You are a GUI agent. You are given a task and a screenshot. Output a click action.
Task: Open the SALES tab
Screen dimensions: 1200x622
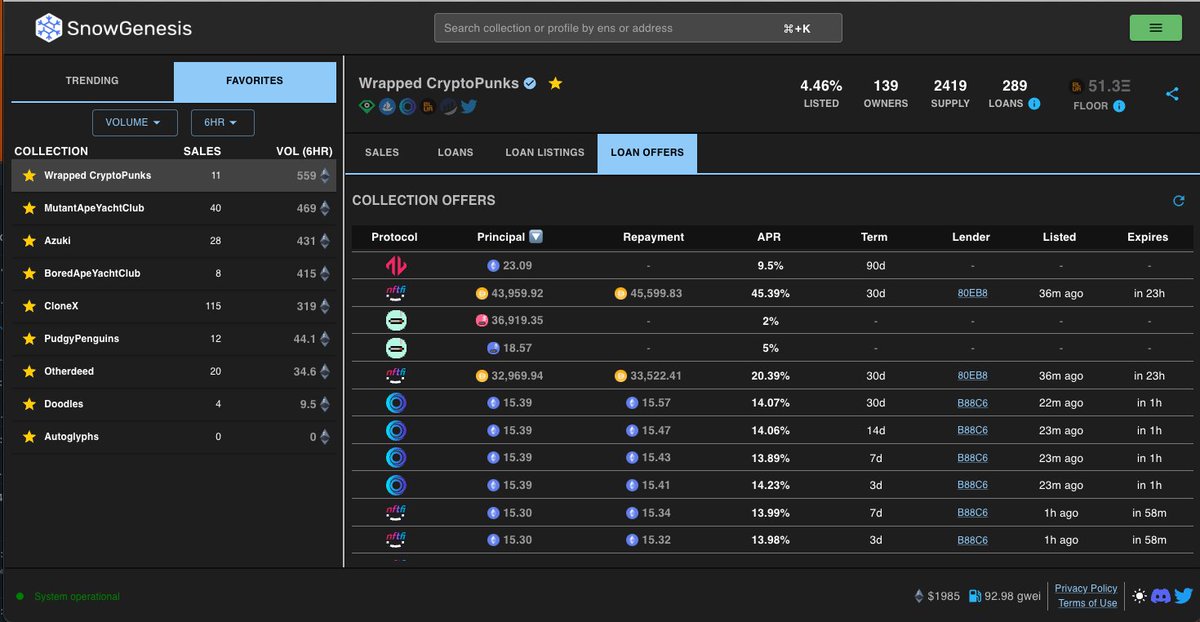(x=382, y=153)
